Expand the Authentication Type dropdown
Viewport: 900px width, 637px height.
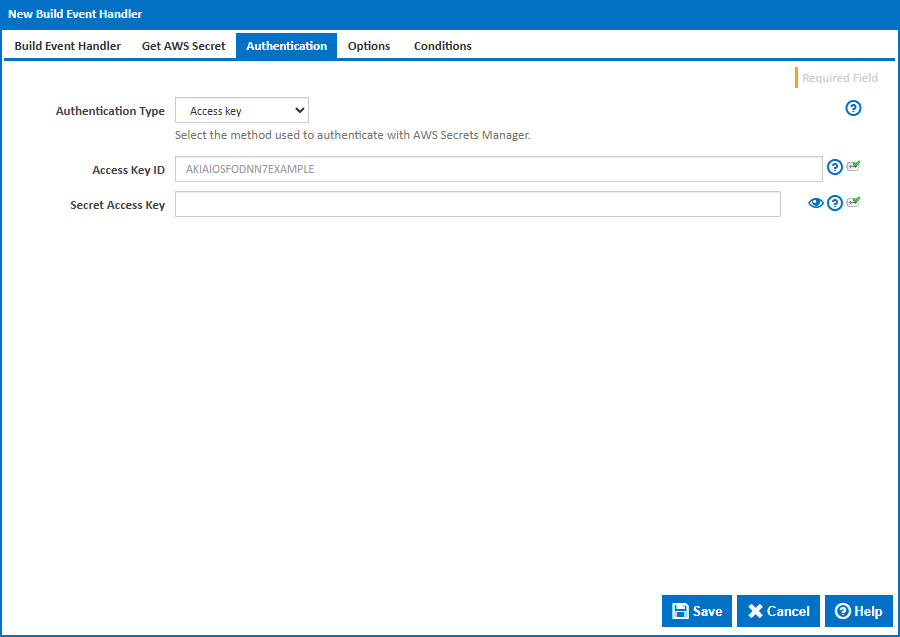[x=242, y=110]
